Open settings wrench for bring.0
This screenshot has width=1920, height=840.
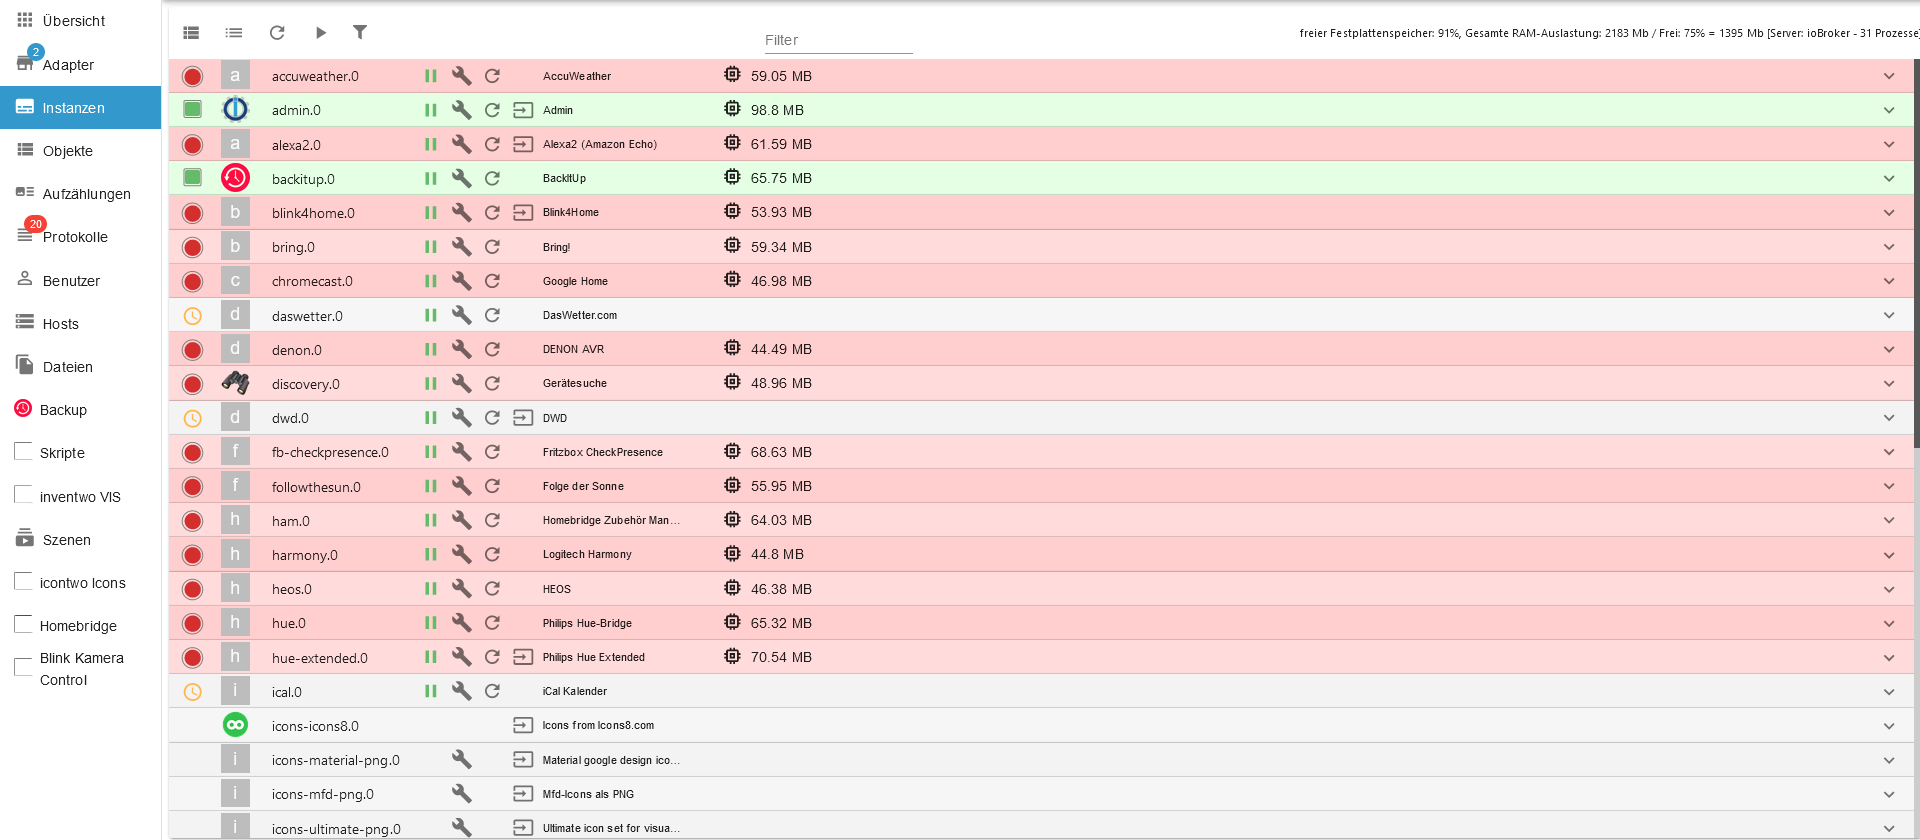461,246
